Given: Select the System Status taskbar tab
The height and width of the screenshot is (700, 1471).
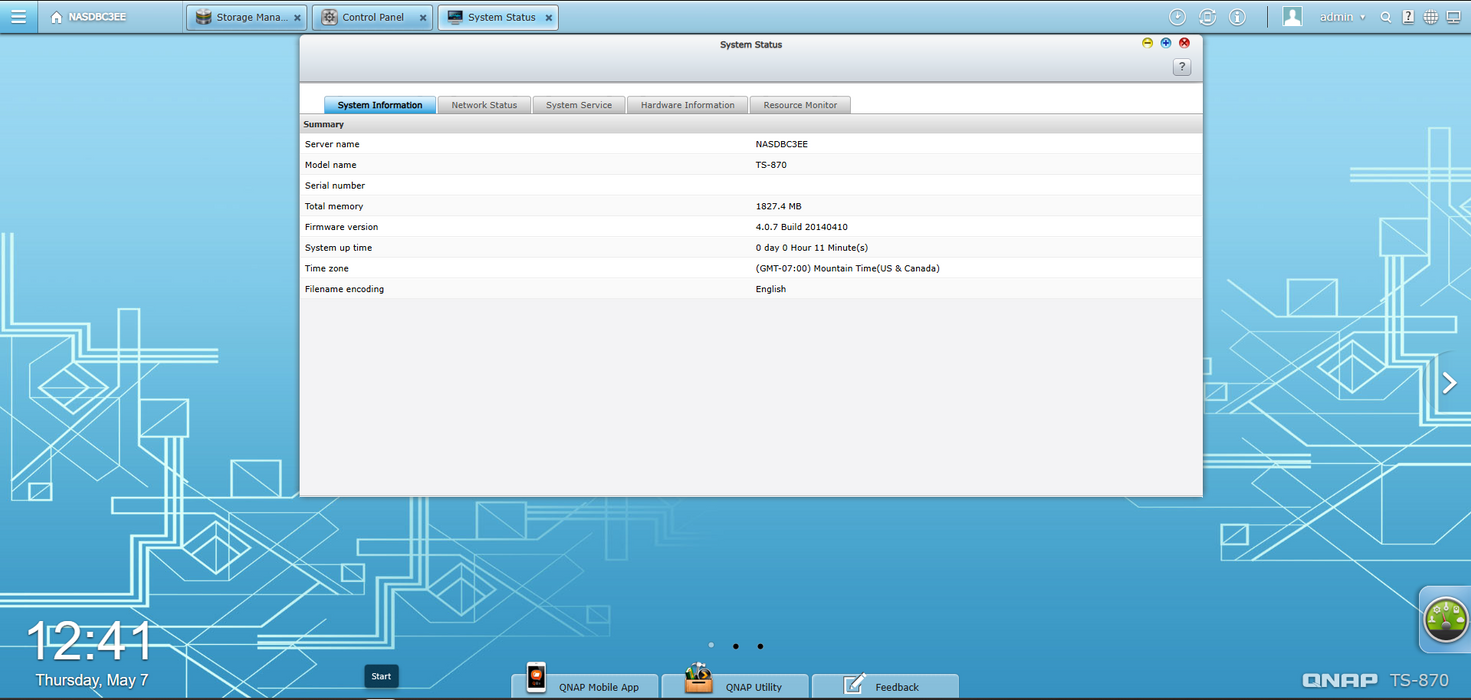Looking at the screenshot, I should tap(498, 17).
